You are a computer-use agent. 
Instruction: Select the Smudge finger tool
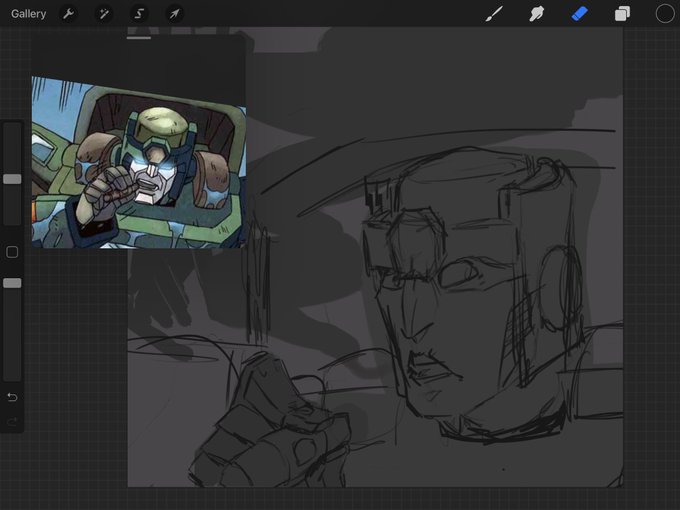point(536,14)
